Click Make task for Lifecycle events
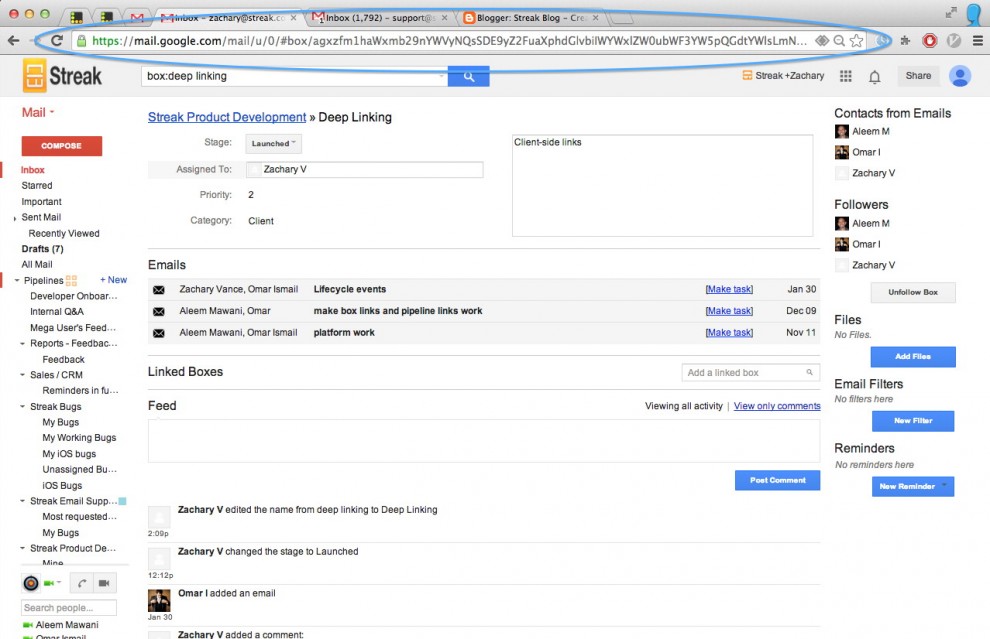 pos(729,289)
